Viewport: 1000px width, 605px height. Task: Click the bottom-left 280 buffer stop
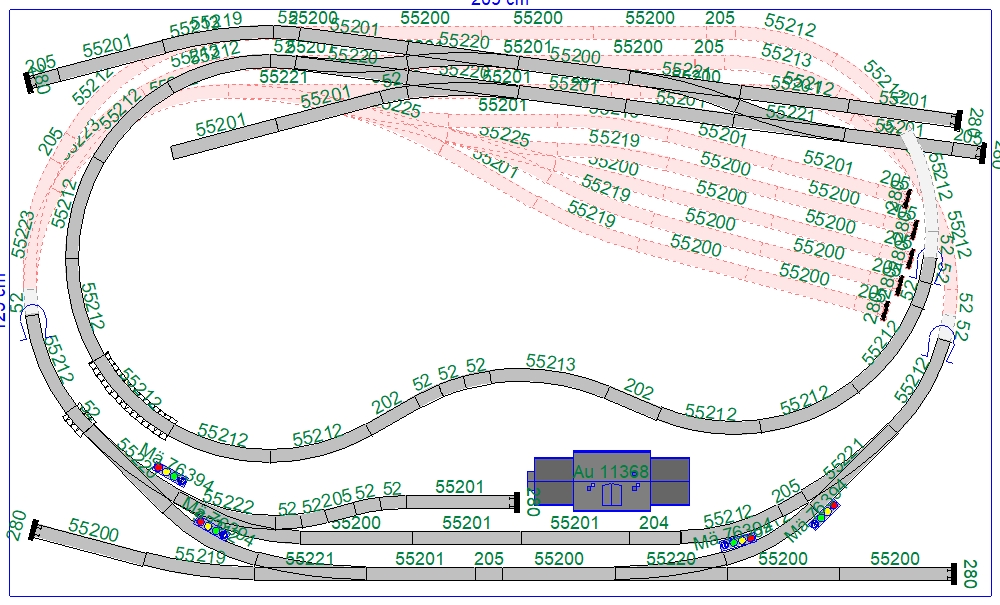[35, 530]
